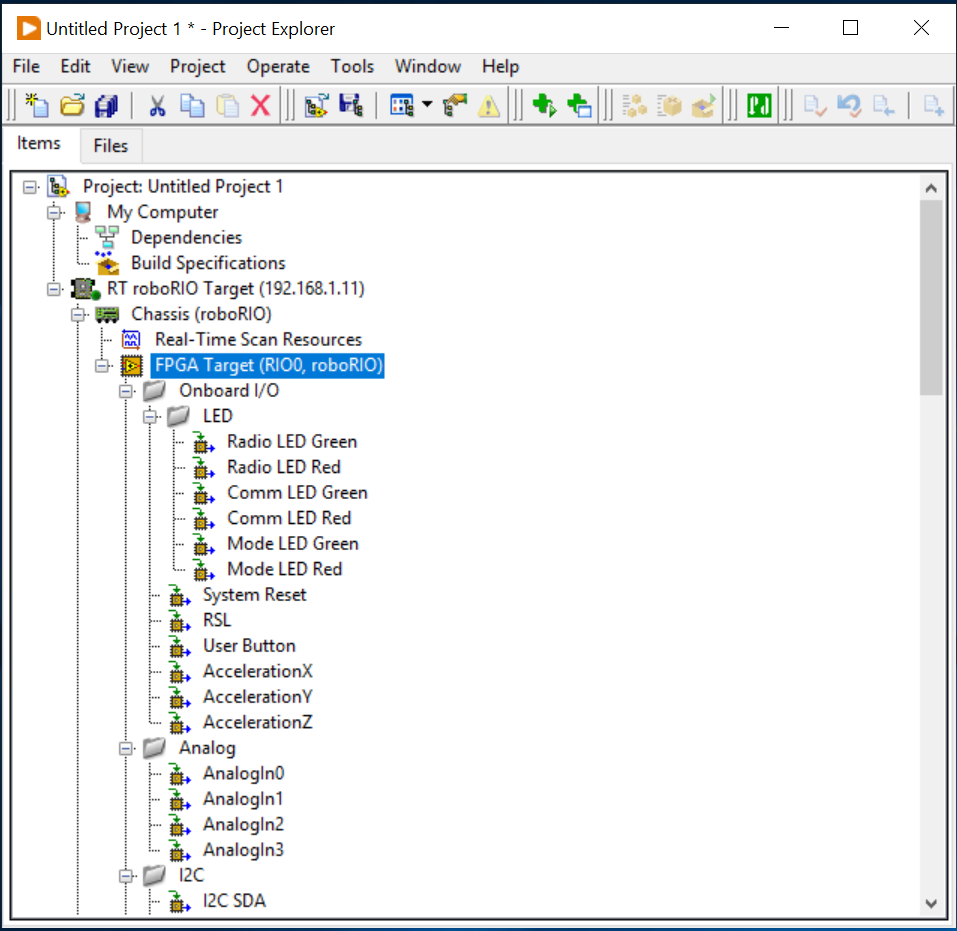
Task: Click the second green plus toolbar icon
Action: click(578, 105)
